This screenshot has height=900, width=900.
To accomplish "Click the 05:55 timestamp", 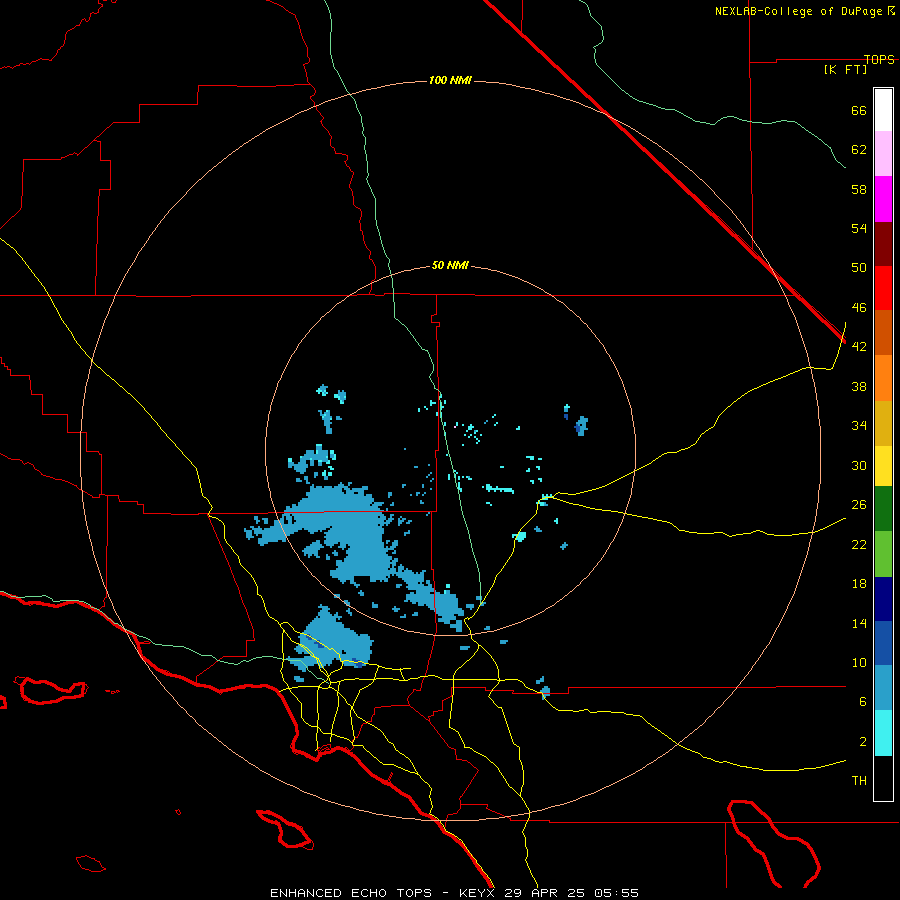I will pyautogui.click(x=616, y=893).
